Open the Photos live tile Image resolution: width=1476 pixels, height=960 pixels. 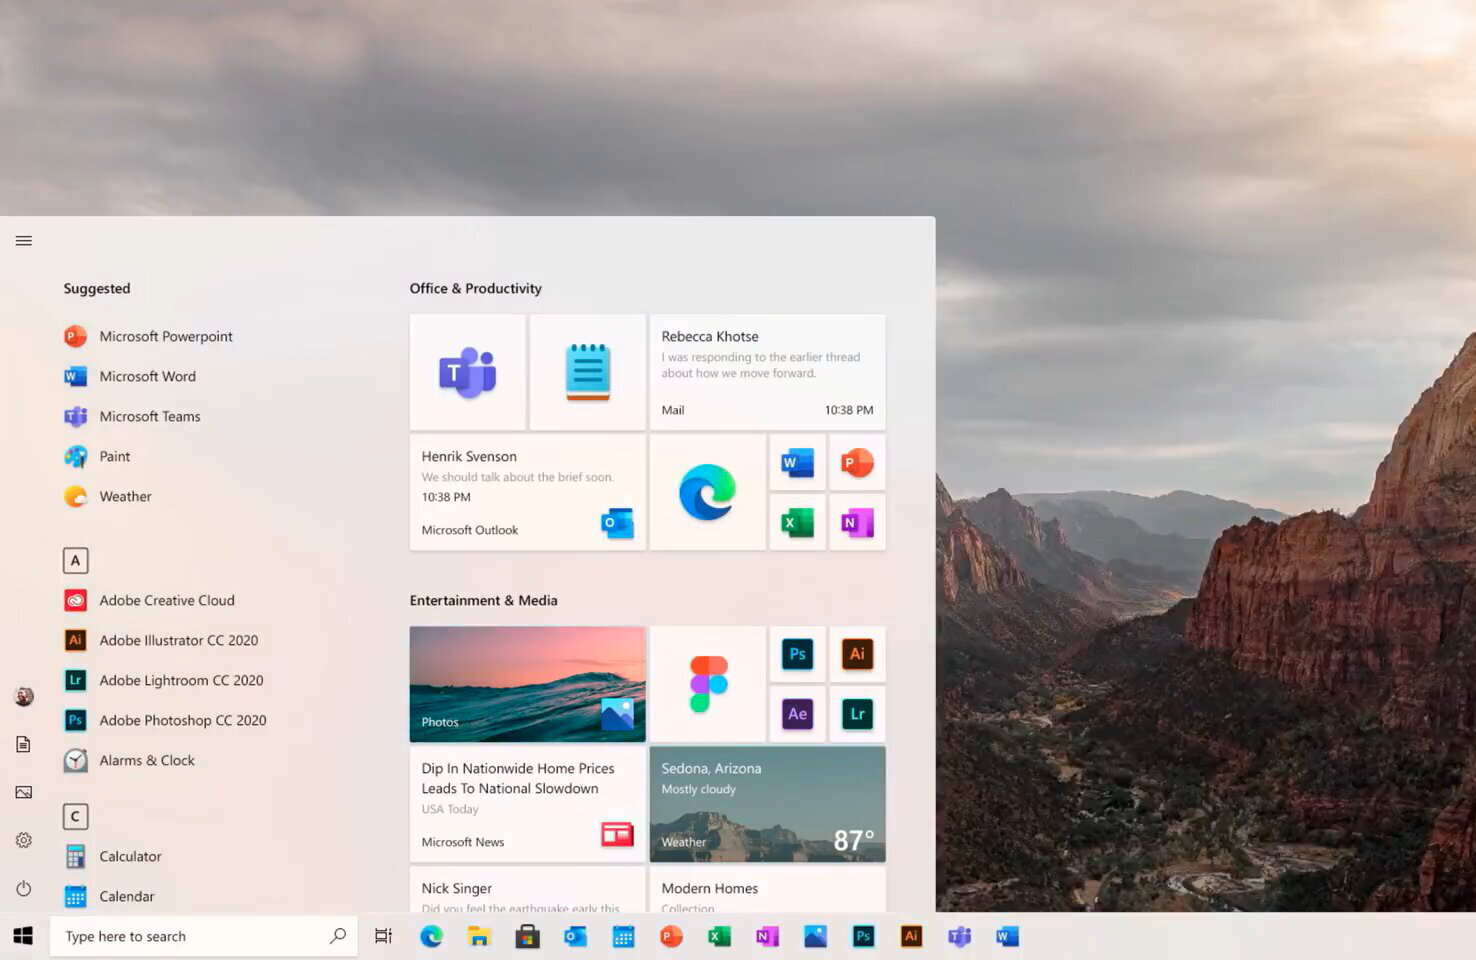[x=528, y=684]
